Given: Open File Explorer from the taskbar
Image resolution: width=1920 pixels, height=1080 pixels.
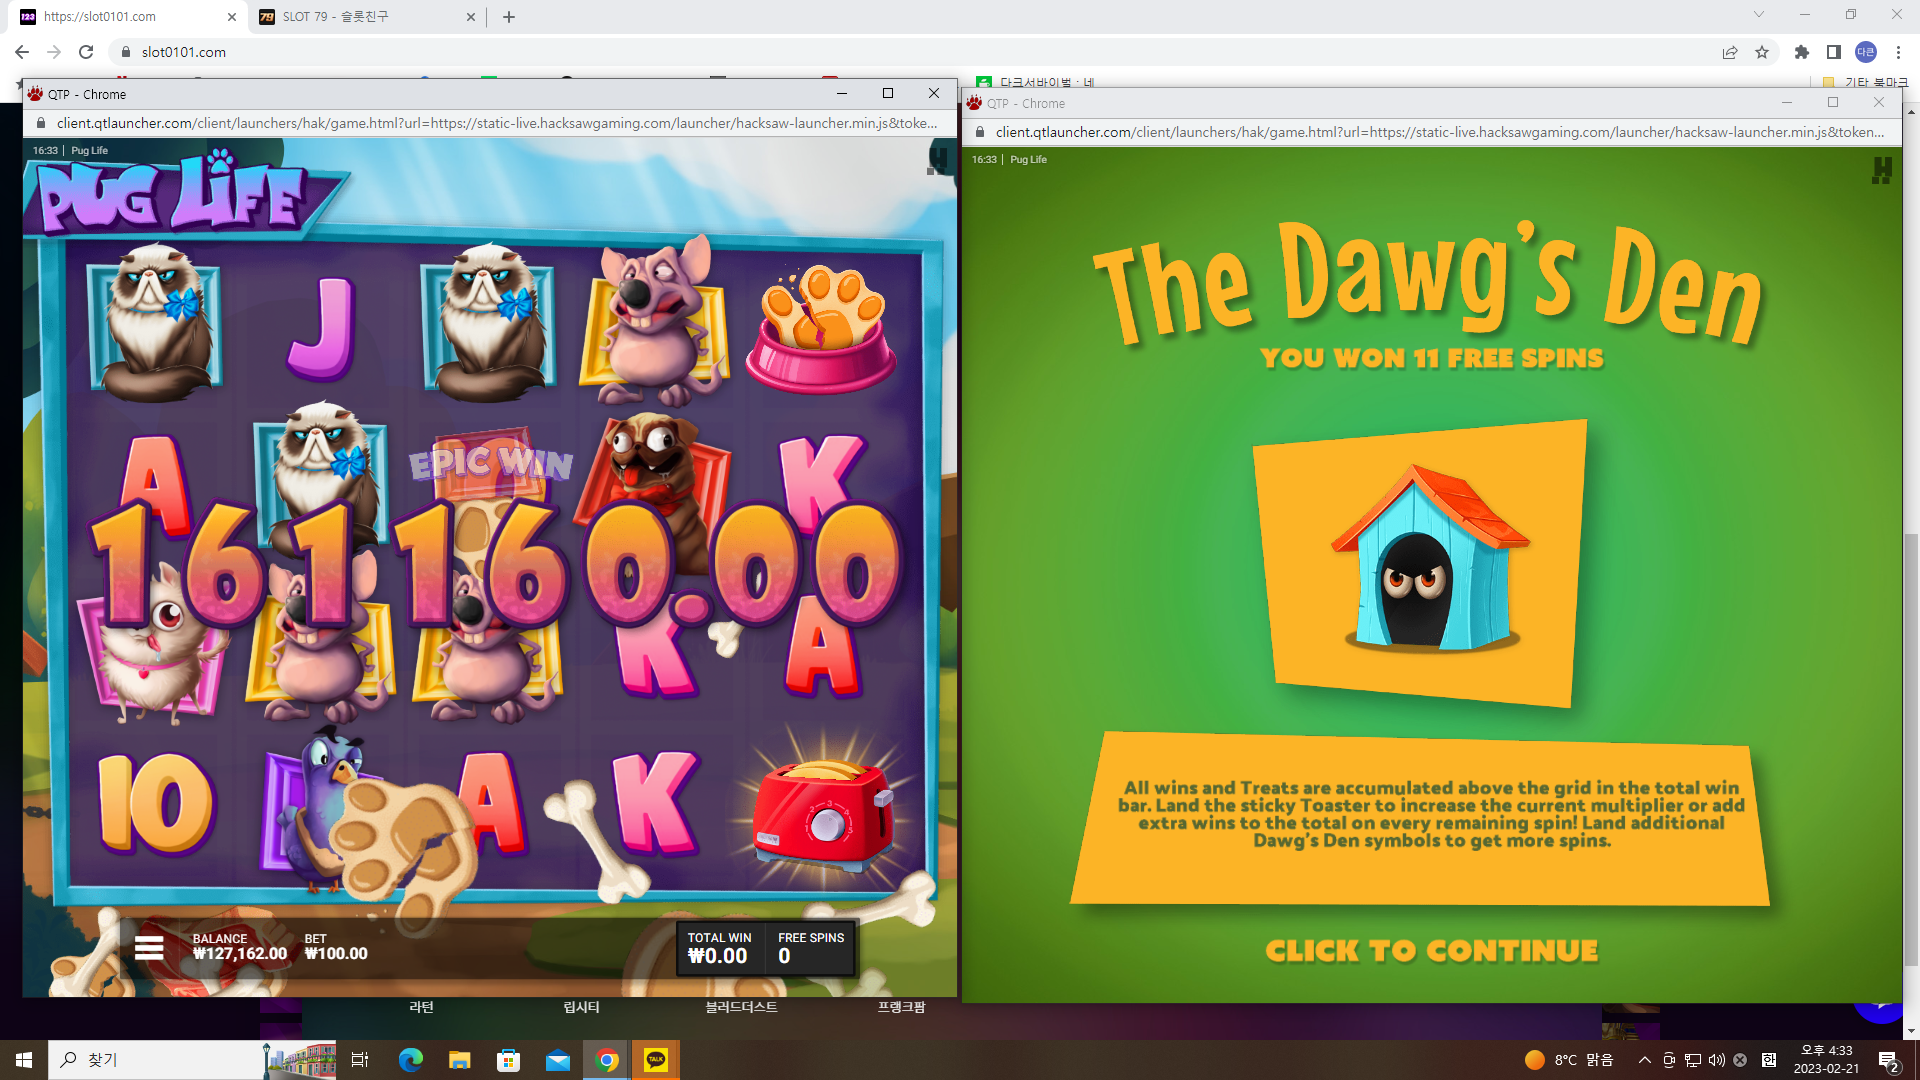Looking at the screenshot, I should pos(459,1060).
